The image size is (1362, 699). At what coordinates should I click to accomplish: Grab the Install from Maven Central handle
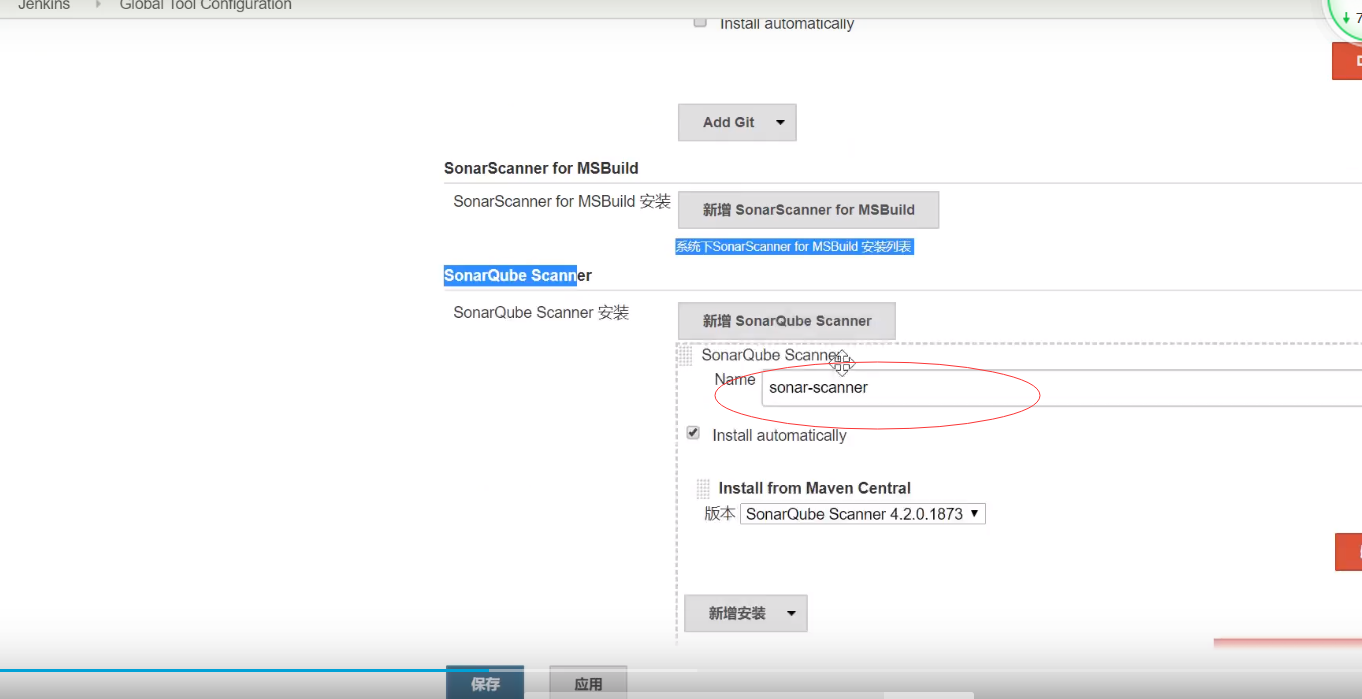703,488
